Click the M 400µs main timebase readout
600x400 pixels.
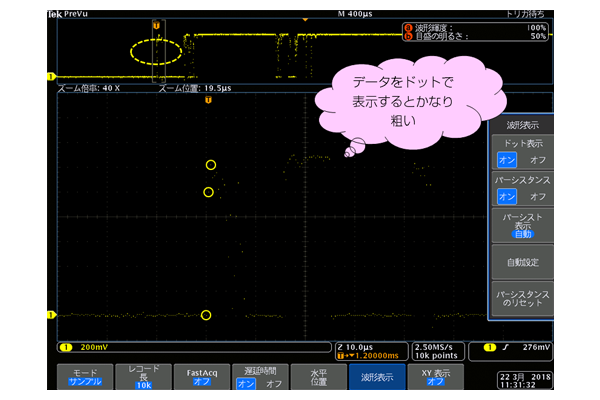click(x=355, y=14)
